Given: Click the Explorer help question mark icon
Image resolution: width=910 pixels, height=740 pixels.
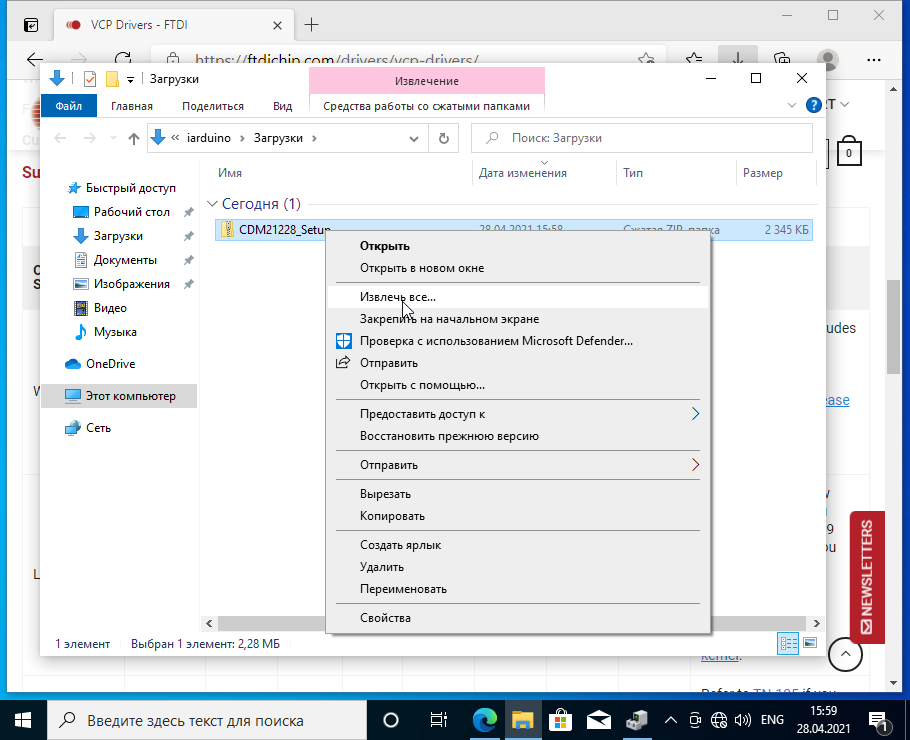Looking at the screenshot, I should (814, 105).
